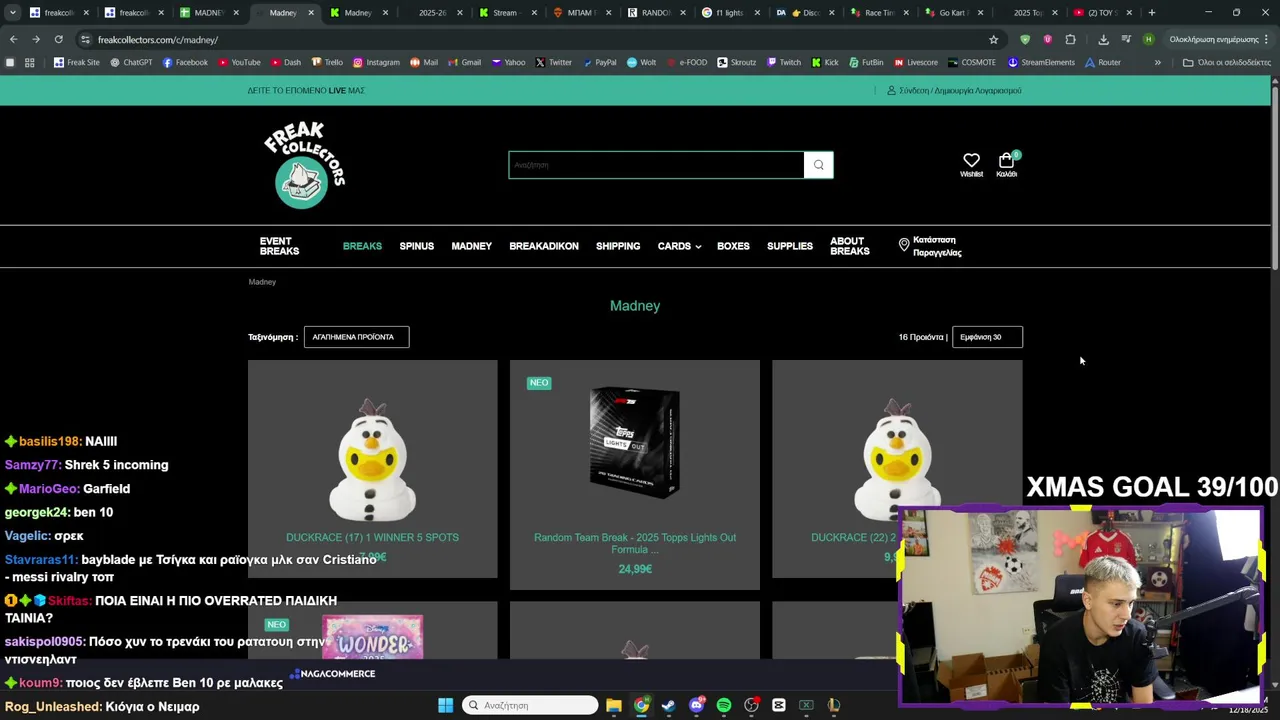Focus the site search input field

(656, 165)
